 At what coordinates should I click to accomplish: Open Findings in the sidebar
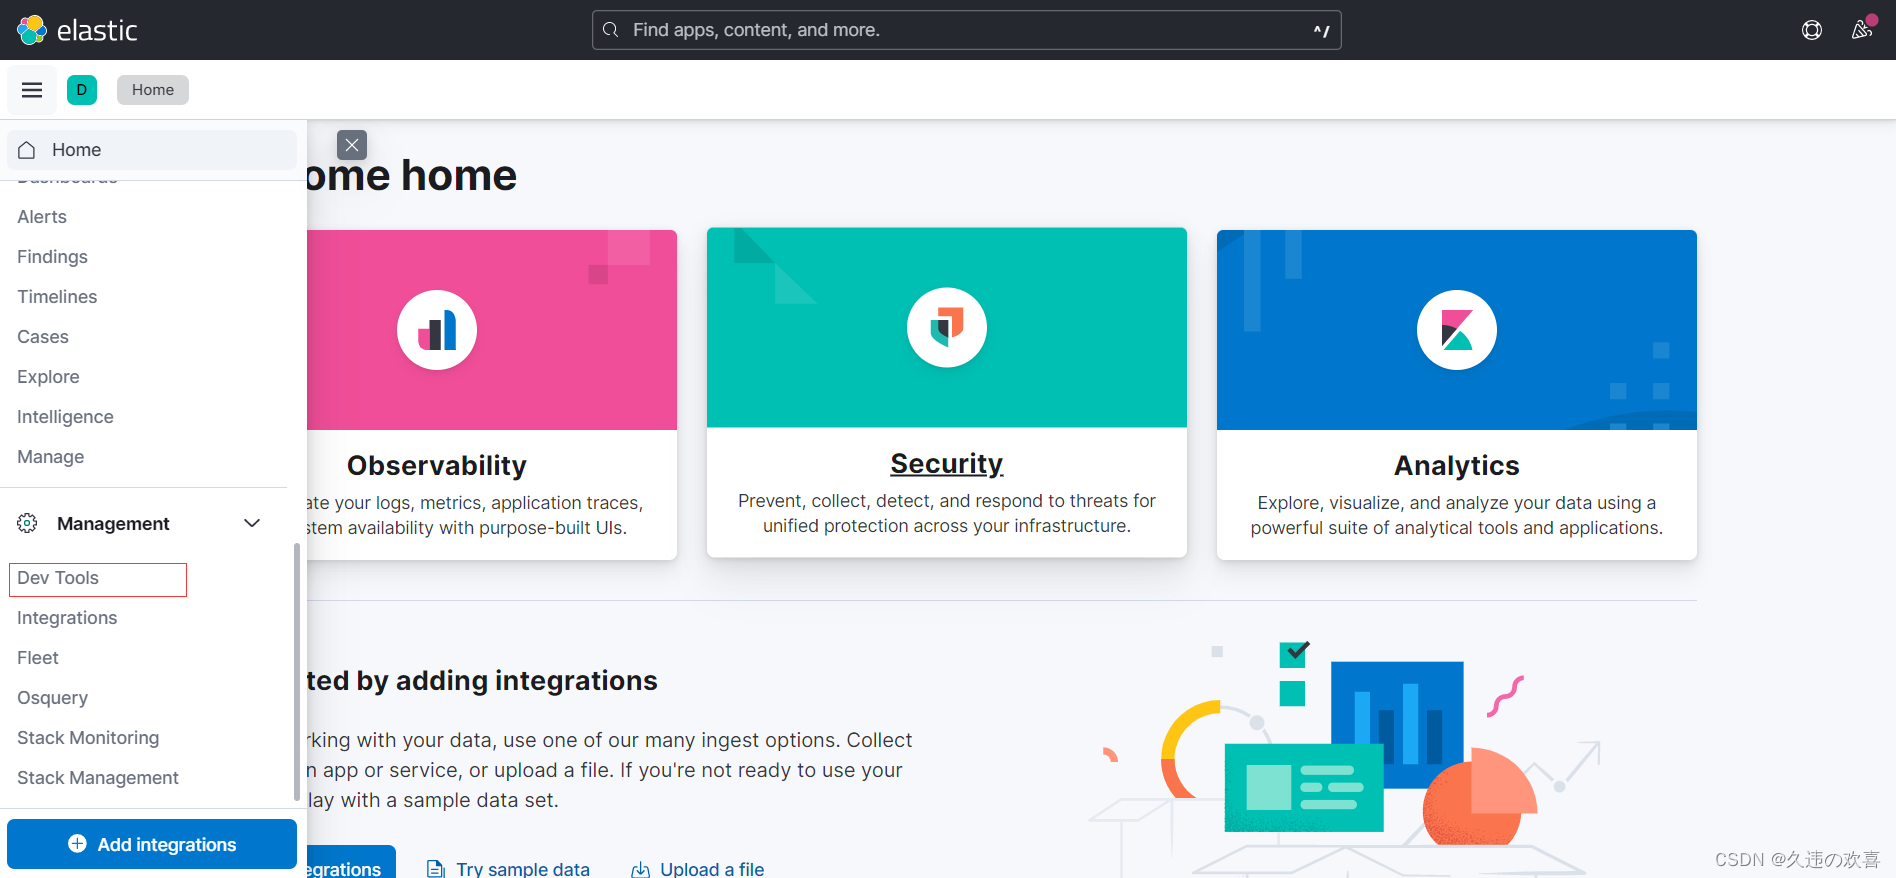pyautogui.click(x=52, y=257)
